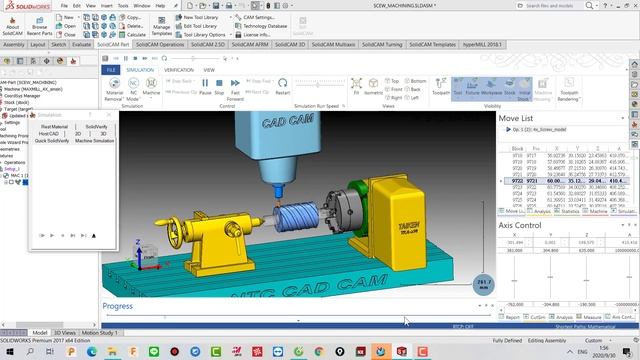Screen dimensions: 640x360
Task: Click the Windows Start button
Action: coord(9,351)
